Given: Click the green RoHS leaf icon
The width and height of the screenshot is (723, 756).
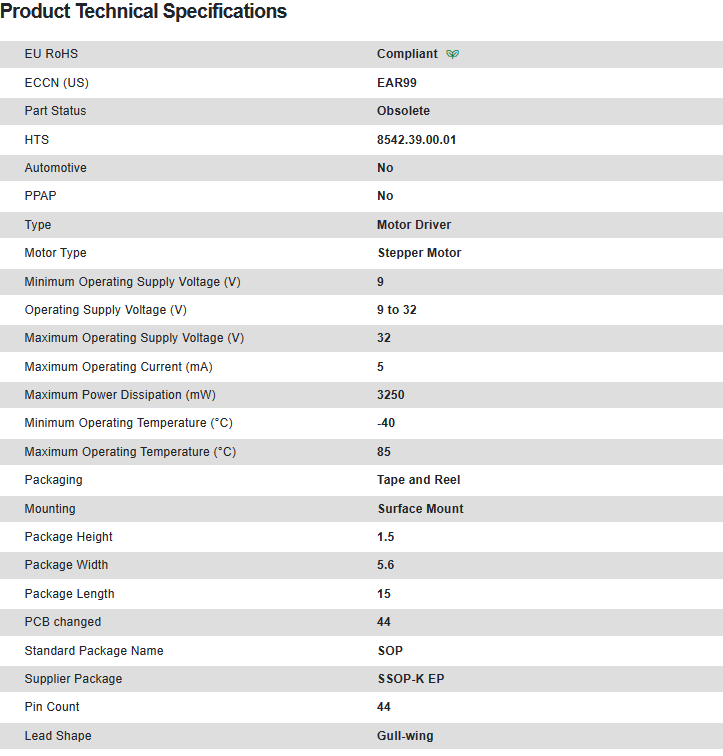Looking at the screenshot, I should (x=453, y=54).
